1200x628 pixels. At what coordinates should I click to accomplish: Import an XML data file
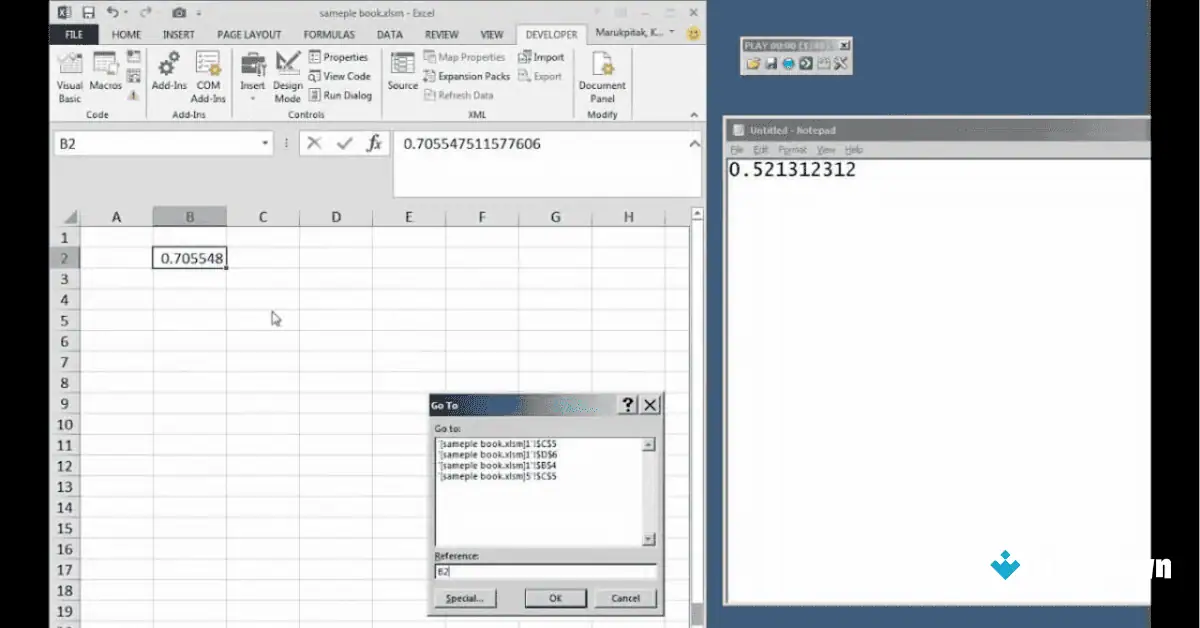541,57
